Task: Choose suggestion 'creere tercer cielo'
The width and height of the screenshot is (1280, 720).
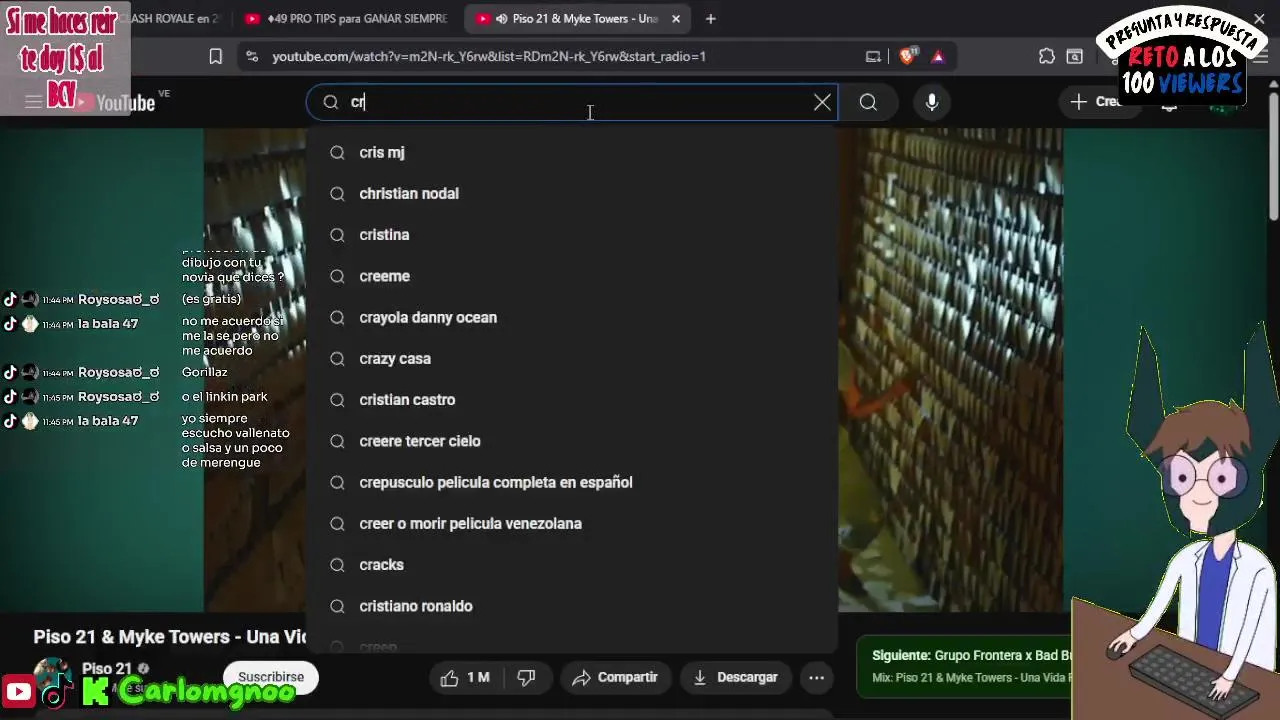Action: (x=572, y=441)
